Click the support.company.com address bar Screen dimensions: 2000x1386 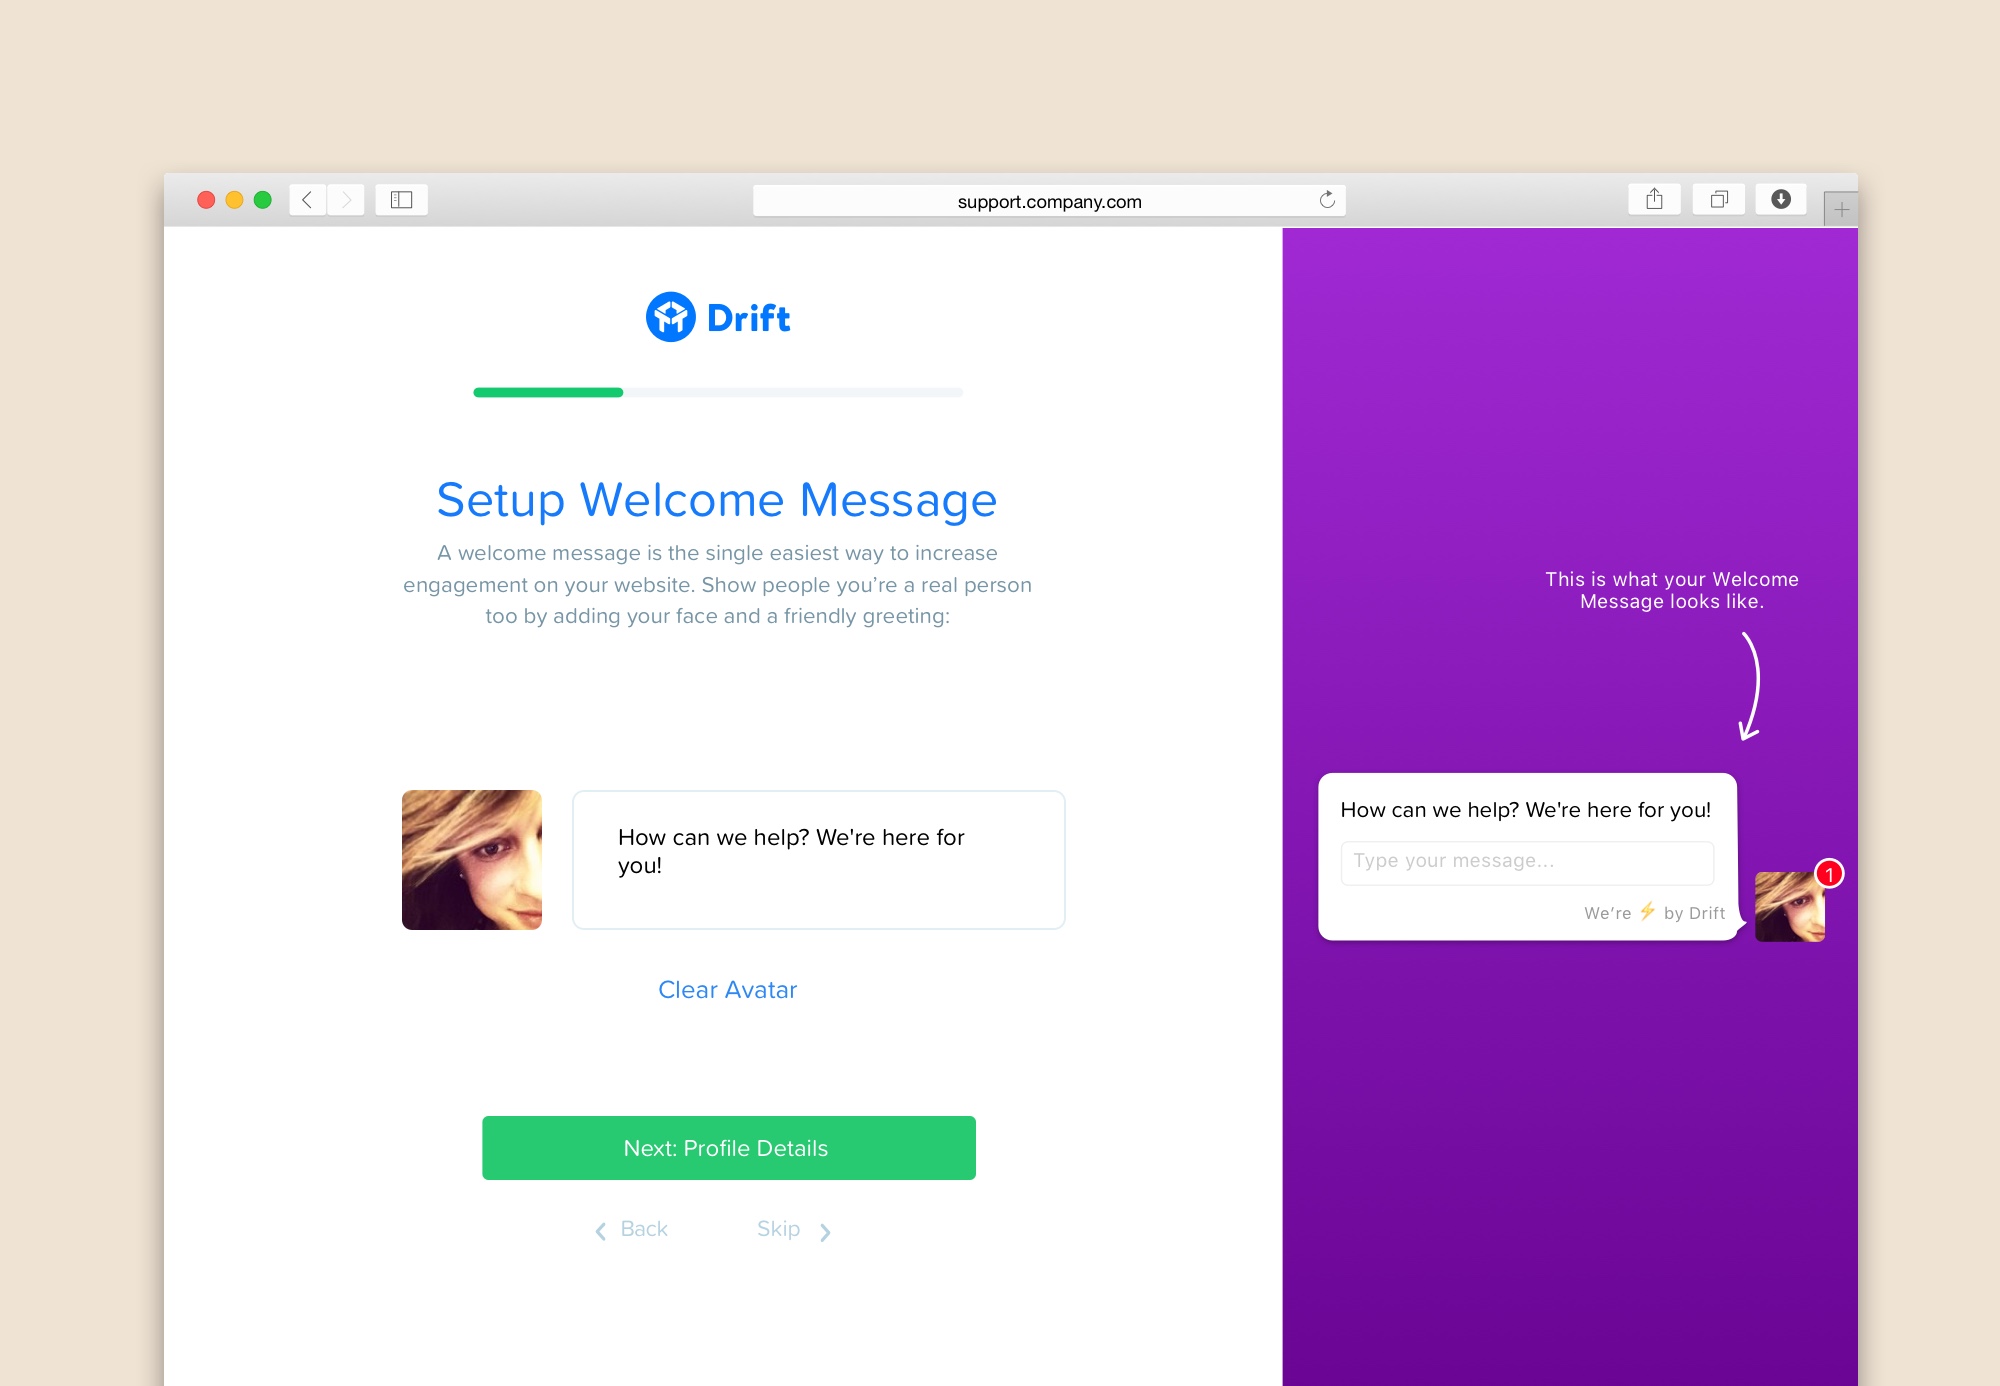coord(1049,201)
